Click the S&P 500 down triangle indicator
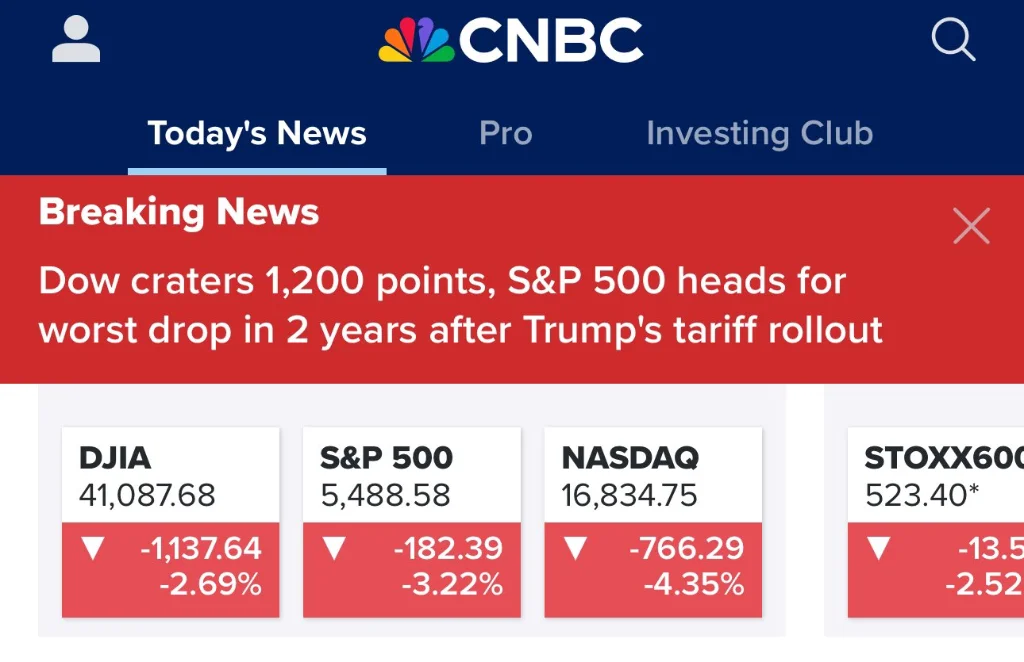The image size is (1024, 662). pyautogui.click(x=334, y=548)
